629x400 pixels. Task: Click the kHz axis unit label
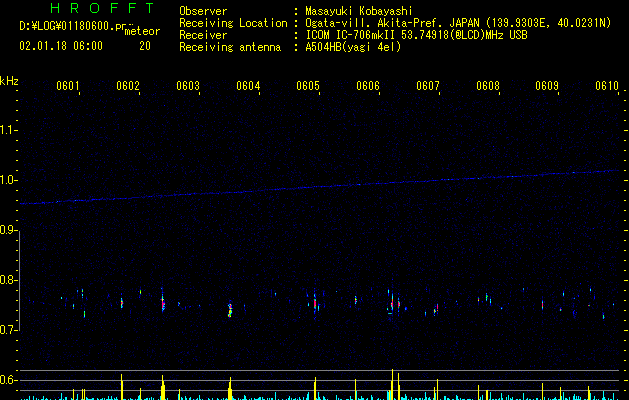pyautogui.click(x=9, y=81)
